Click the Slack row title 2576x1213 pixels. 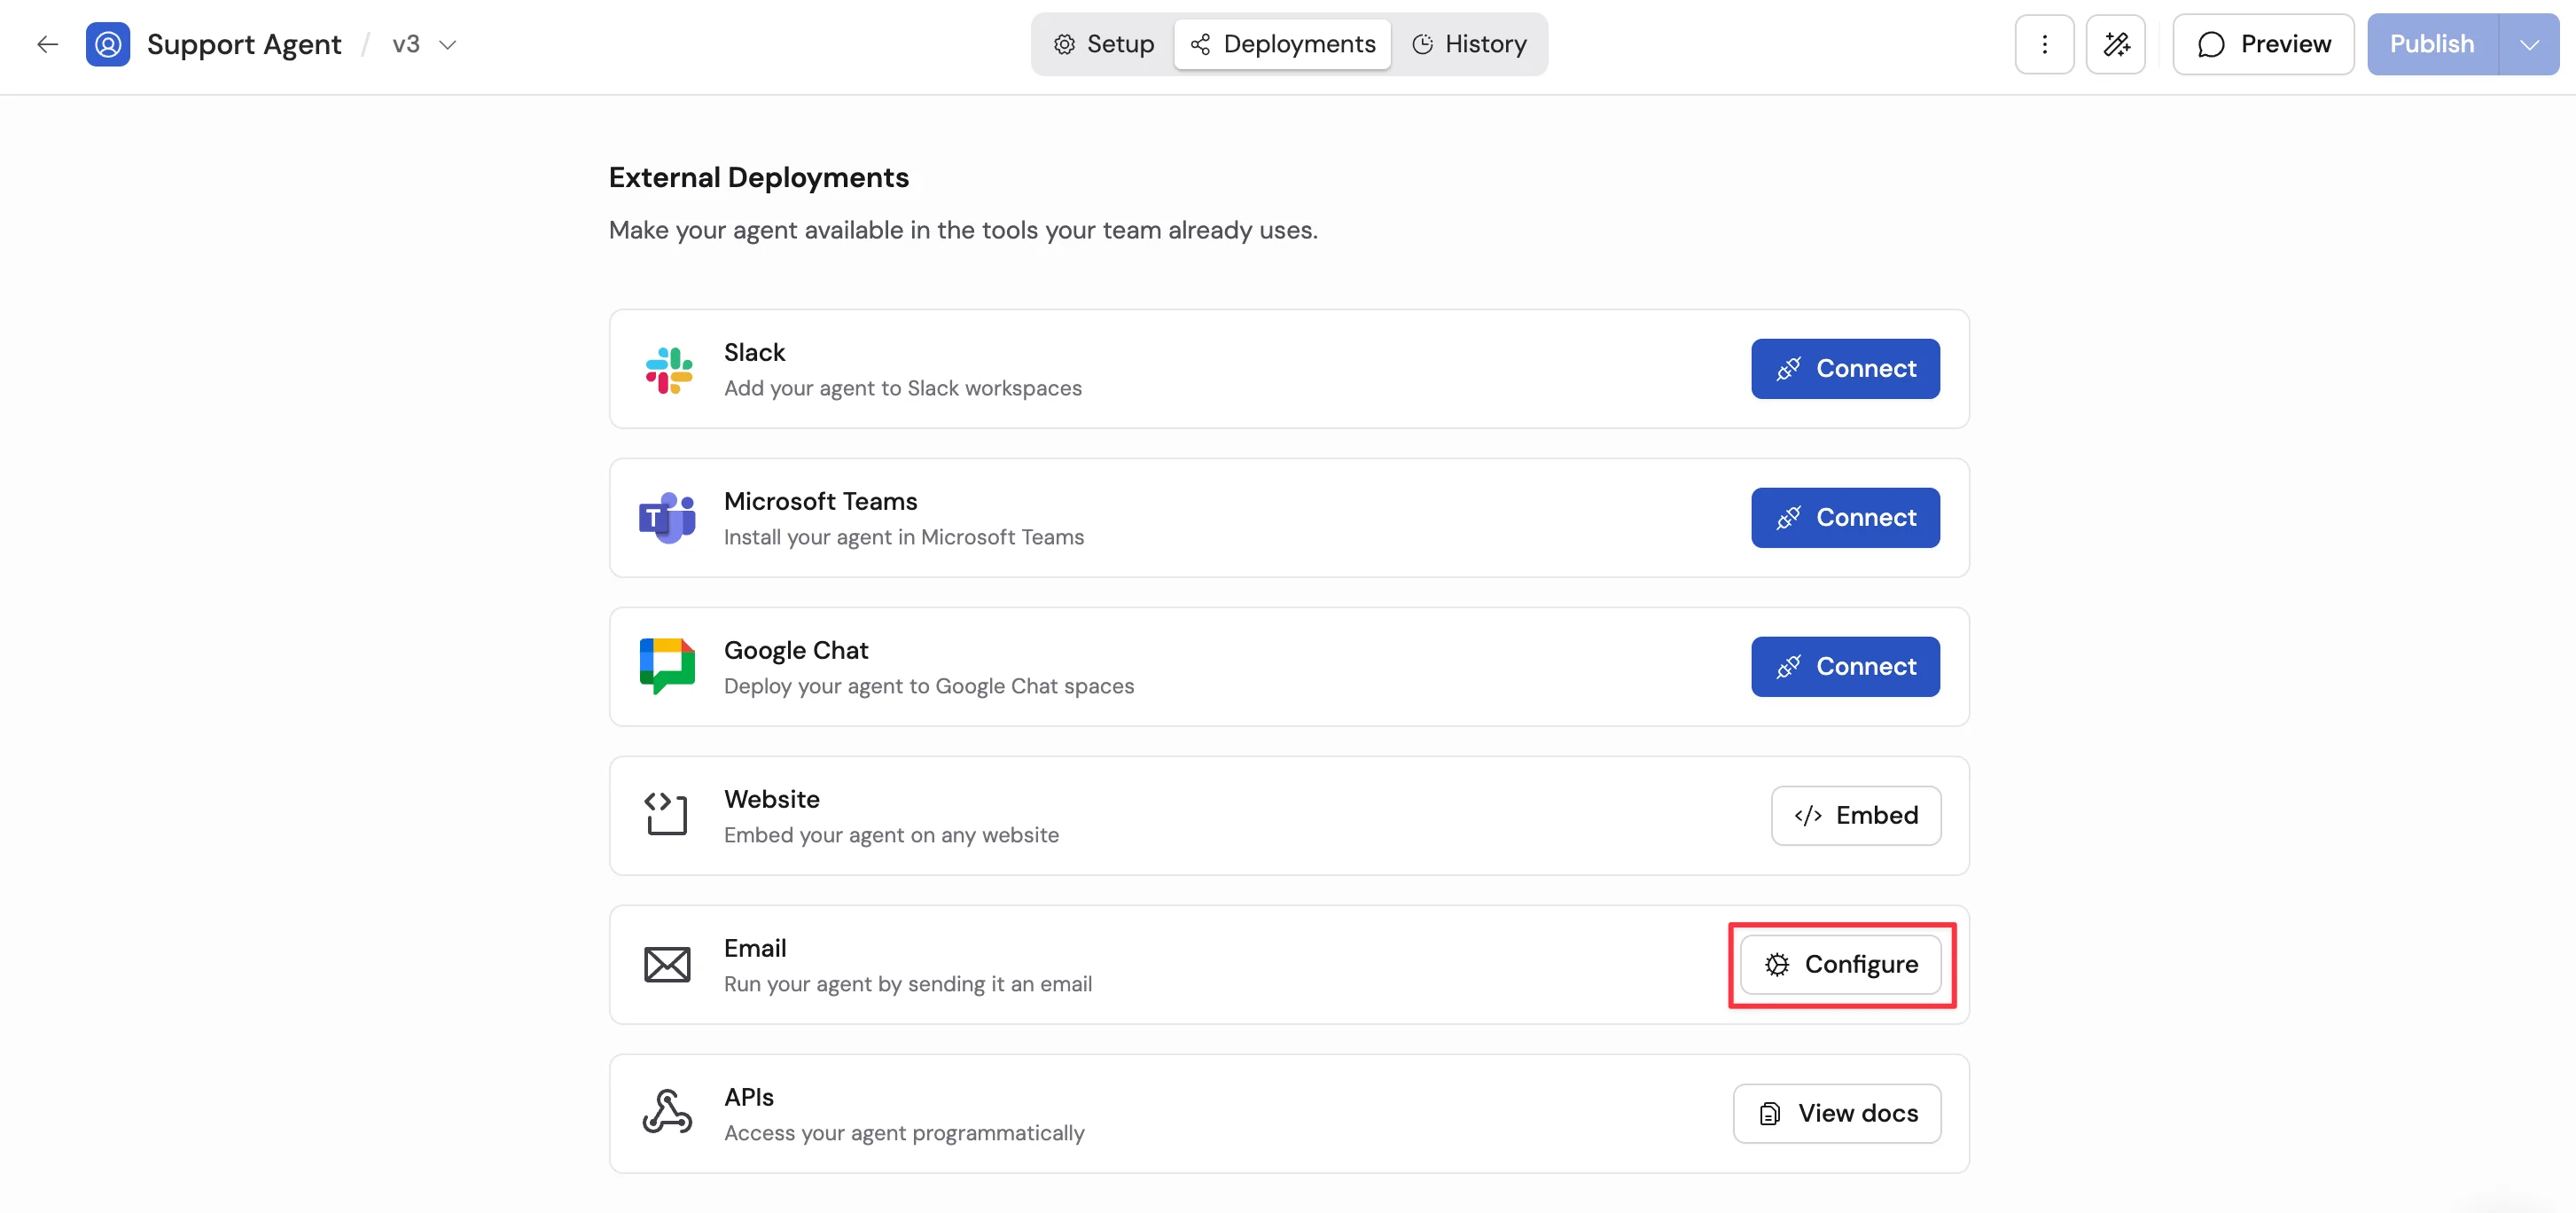click(754, 352)
